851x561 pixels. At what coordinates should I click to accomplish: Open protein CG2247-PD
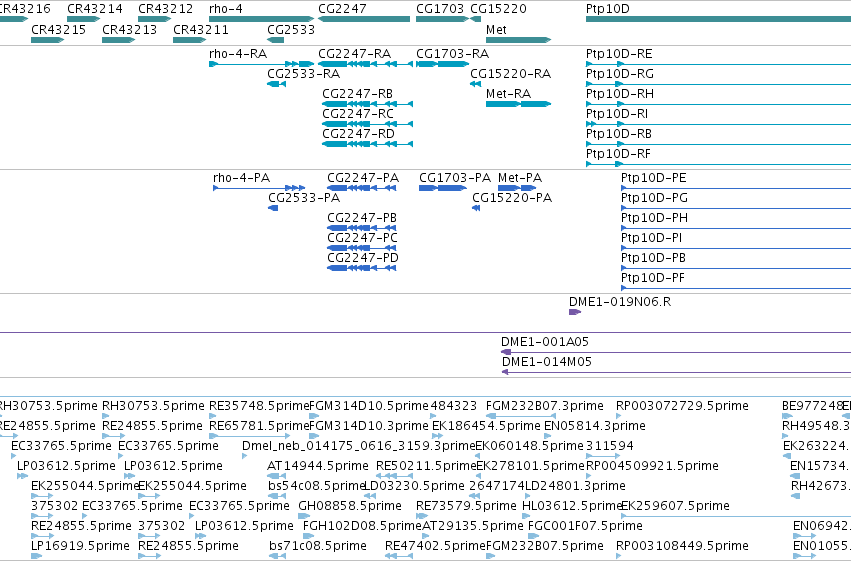point(363,258)
